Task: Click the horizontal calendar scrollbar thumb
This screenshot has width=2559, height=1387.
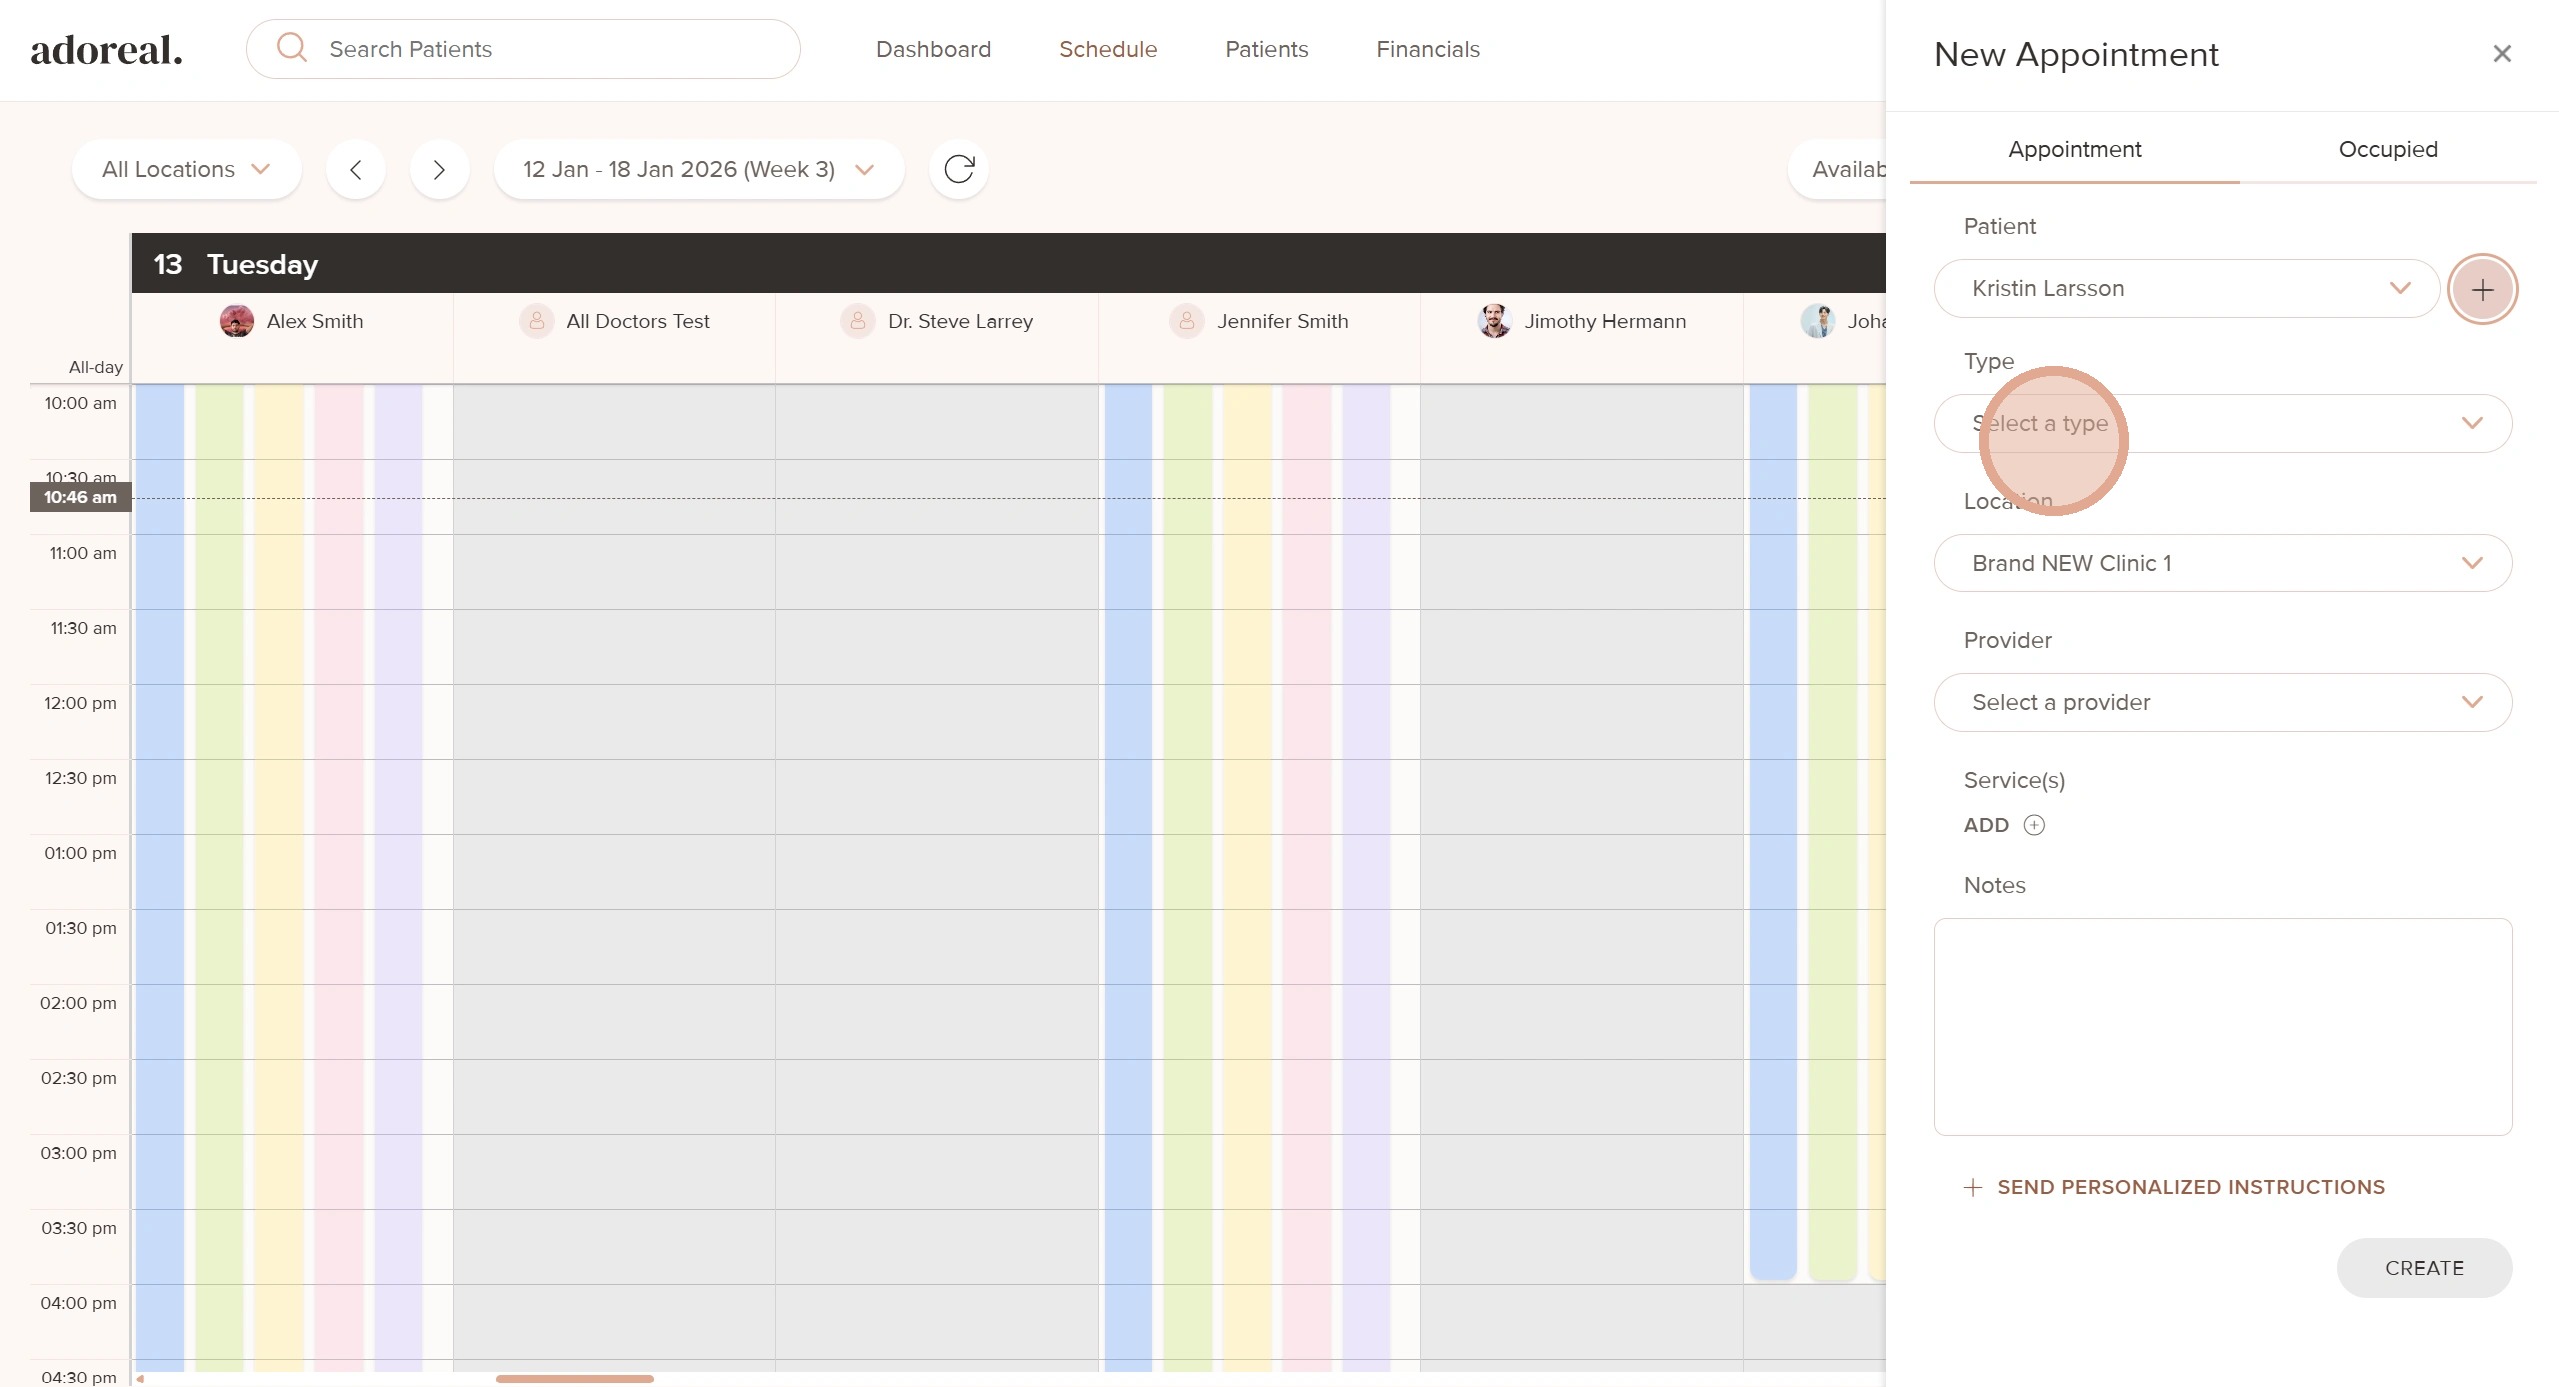Action: click(574, 1379)
